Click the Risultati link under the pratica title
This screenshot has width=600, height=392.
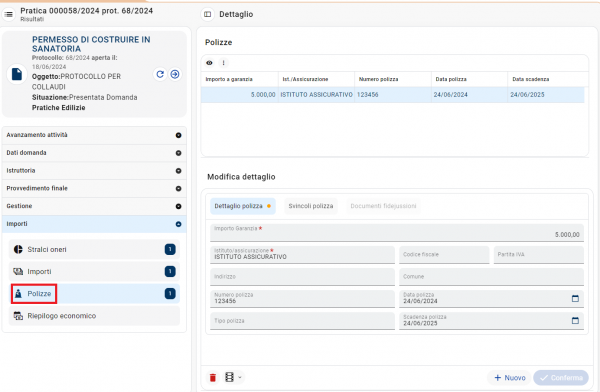pos(32,19)
